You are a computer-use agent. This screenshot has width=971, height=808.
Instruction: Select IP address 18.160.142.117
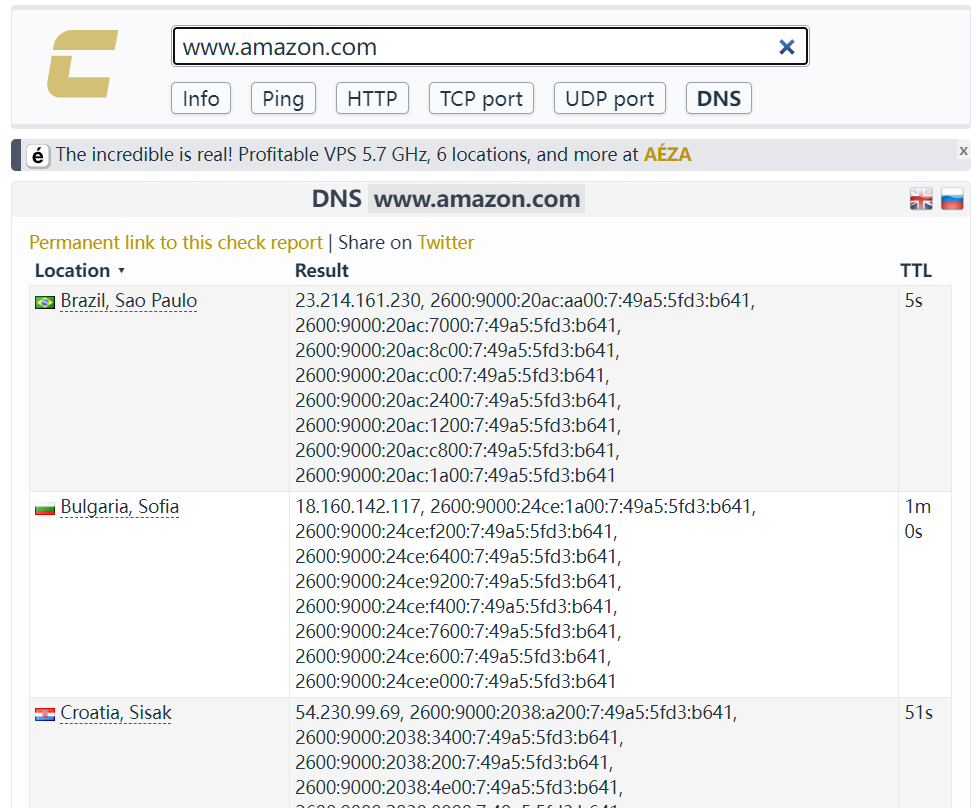click(358, 506)
